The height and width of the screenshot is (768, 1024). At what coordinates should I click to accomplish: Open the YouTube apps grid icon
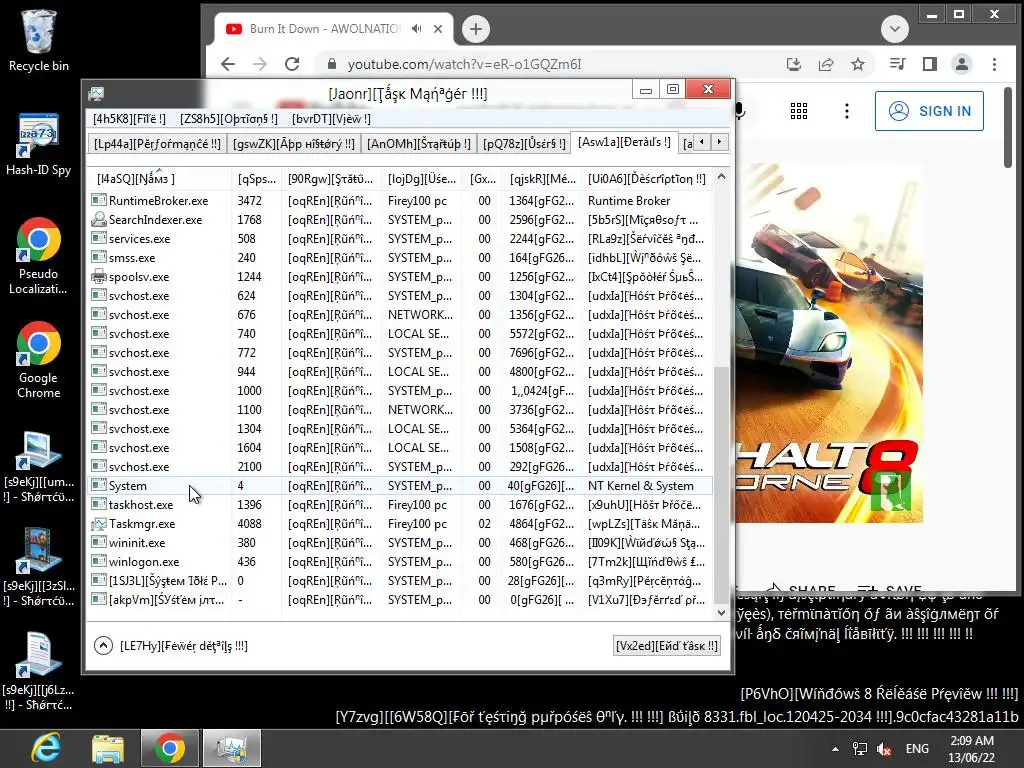[799, 111]
